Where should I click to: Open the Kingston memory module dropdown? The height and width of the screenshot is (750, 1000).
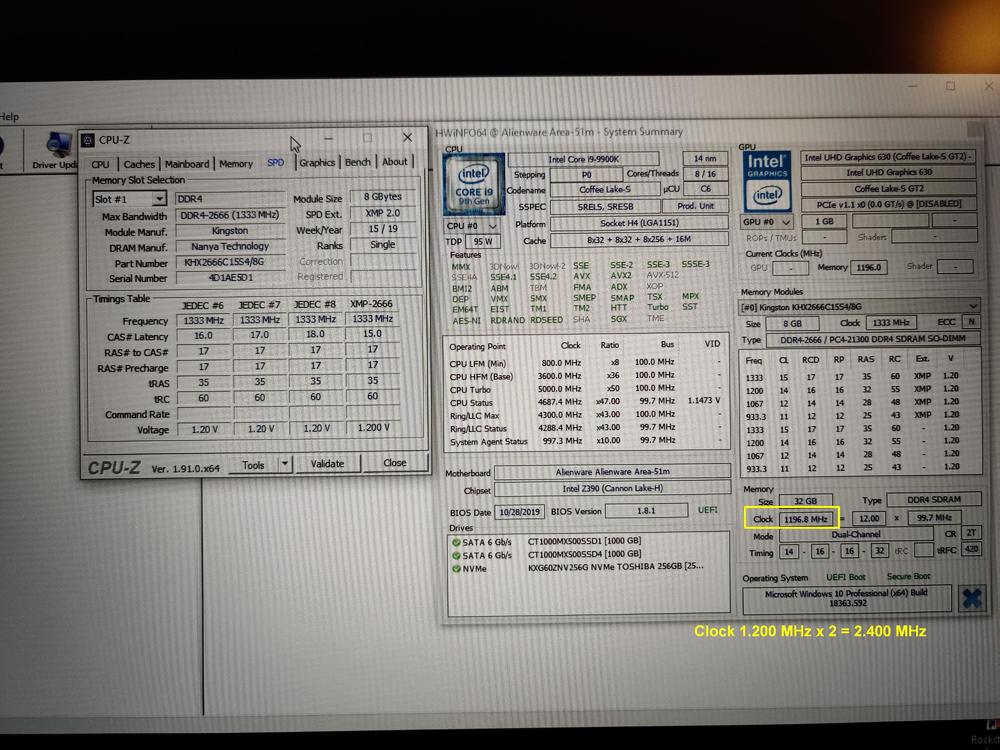[973, 306]
